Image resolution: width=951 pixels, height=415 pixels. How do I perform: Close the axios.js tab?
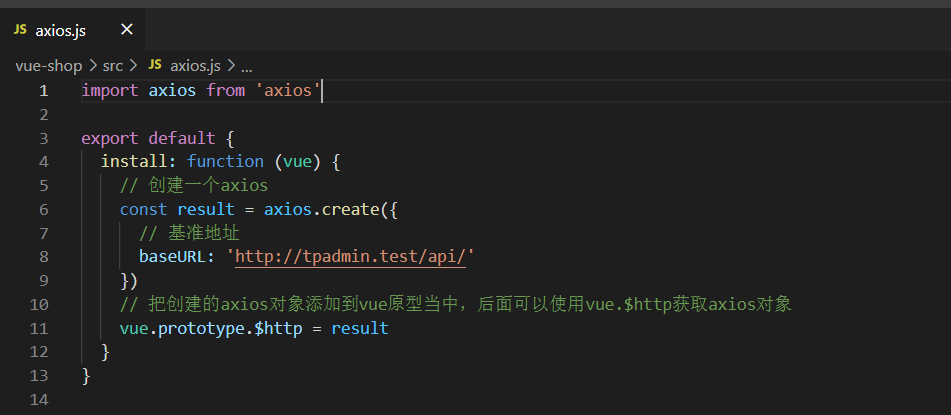pyautogui.click(x=126, y=29)
